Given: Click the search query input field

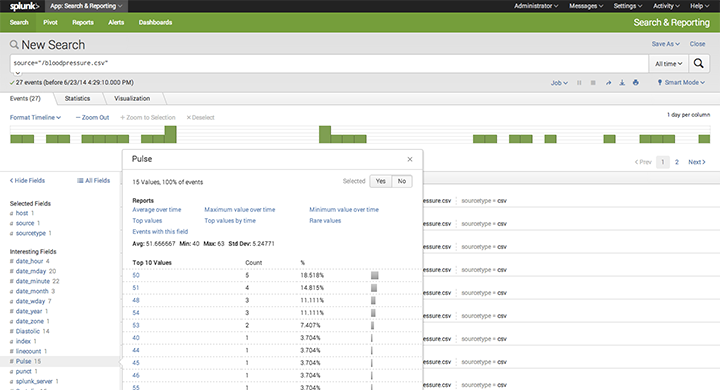Looking at the screenshot, I should coord(329,64).
